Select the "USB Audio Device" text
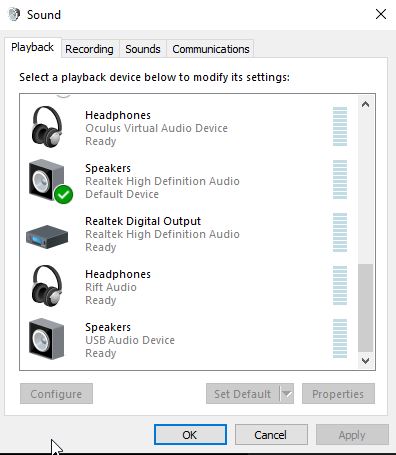The height and width of the screenshot is (455, 396). tap(130, 340)
